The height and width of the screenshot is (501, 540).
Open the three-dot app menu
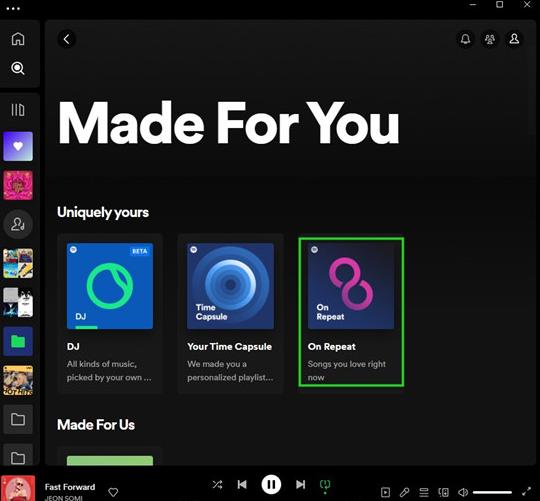click(x=13, y=9)
